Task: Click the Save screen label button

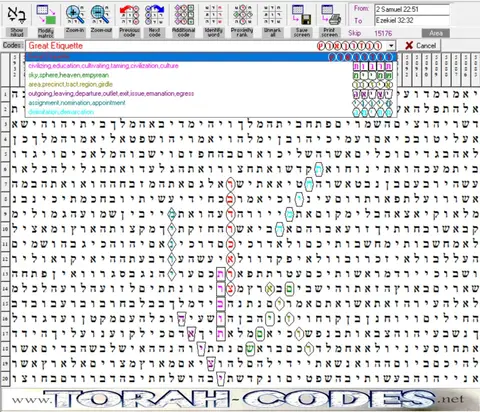Action: (301, 32)
